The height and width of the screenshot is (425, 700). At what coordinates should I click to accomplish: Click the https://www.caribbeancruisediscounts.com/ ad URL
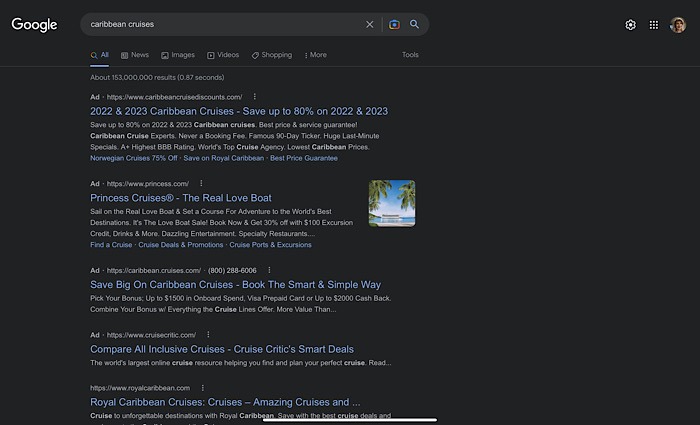[175, 97]
